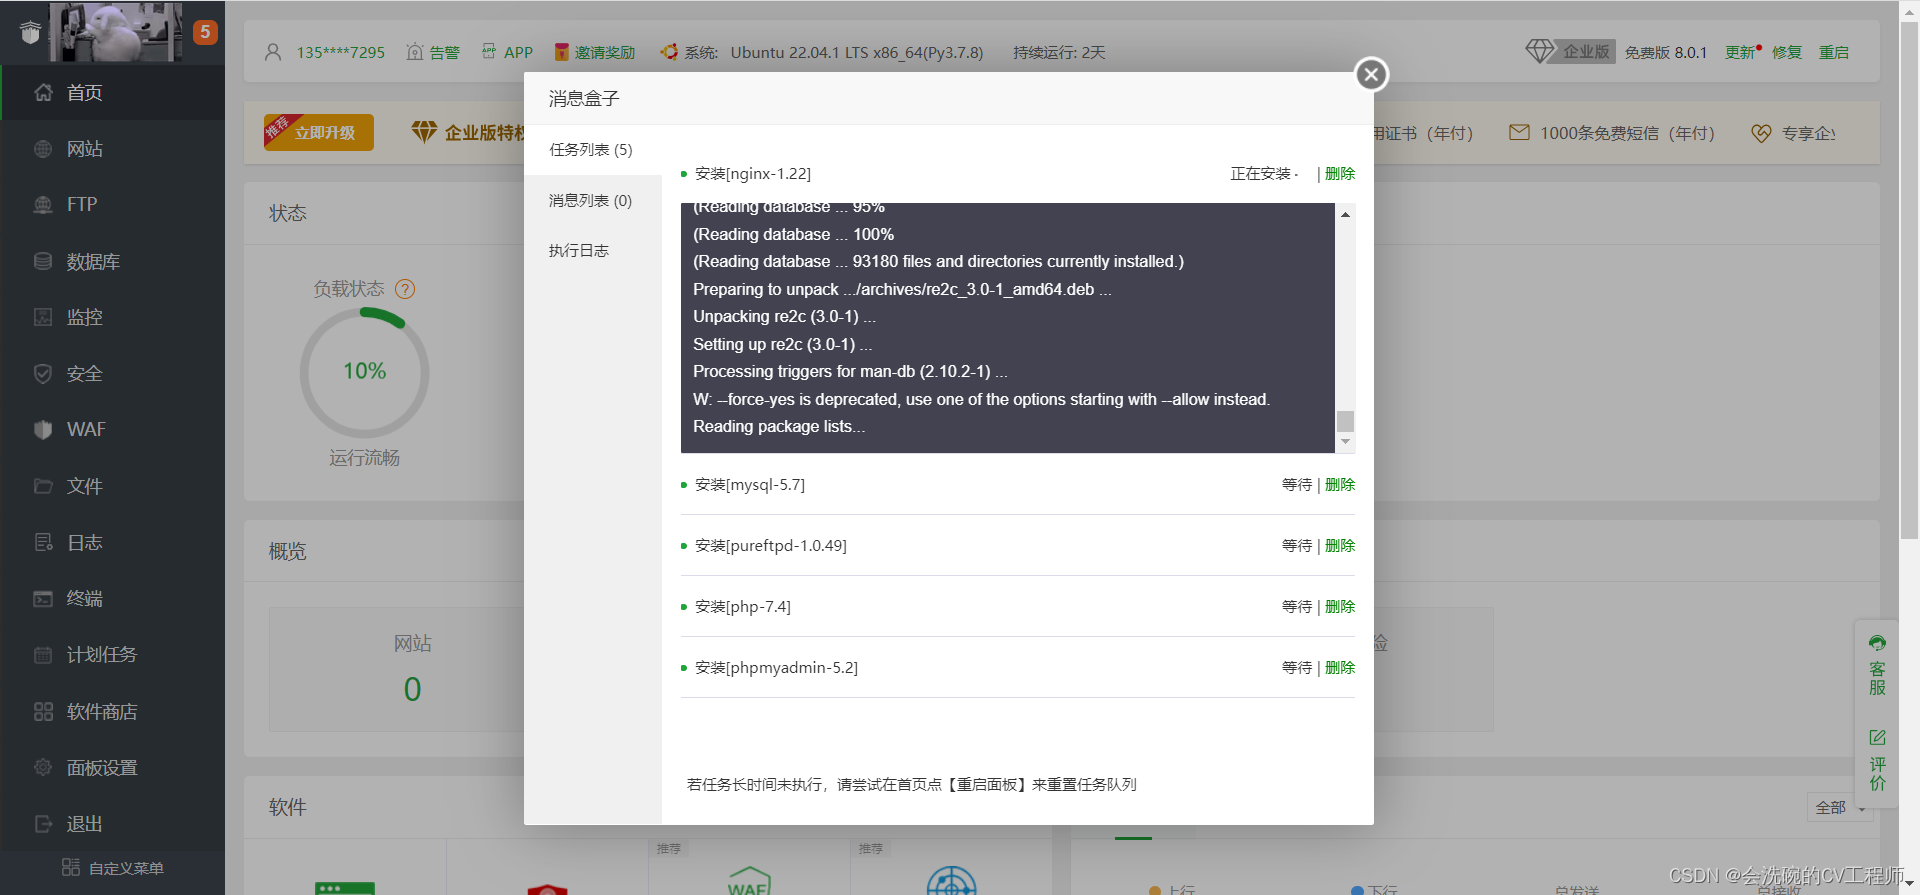This screenshot has width=1920, height=895.
Task: Delete the nginx-1.22 install task
Action: point(1340,174)
